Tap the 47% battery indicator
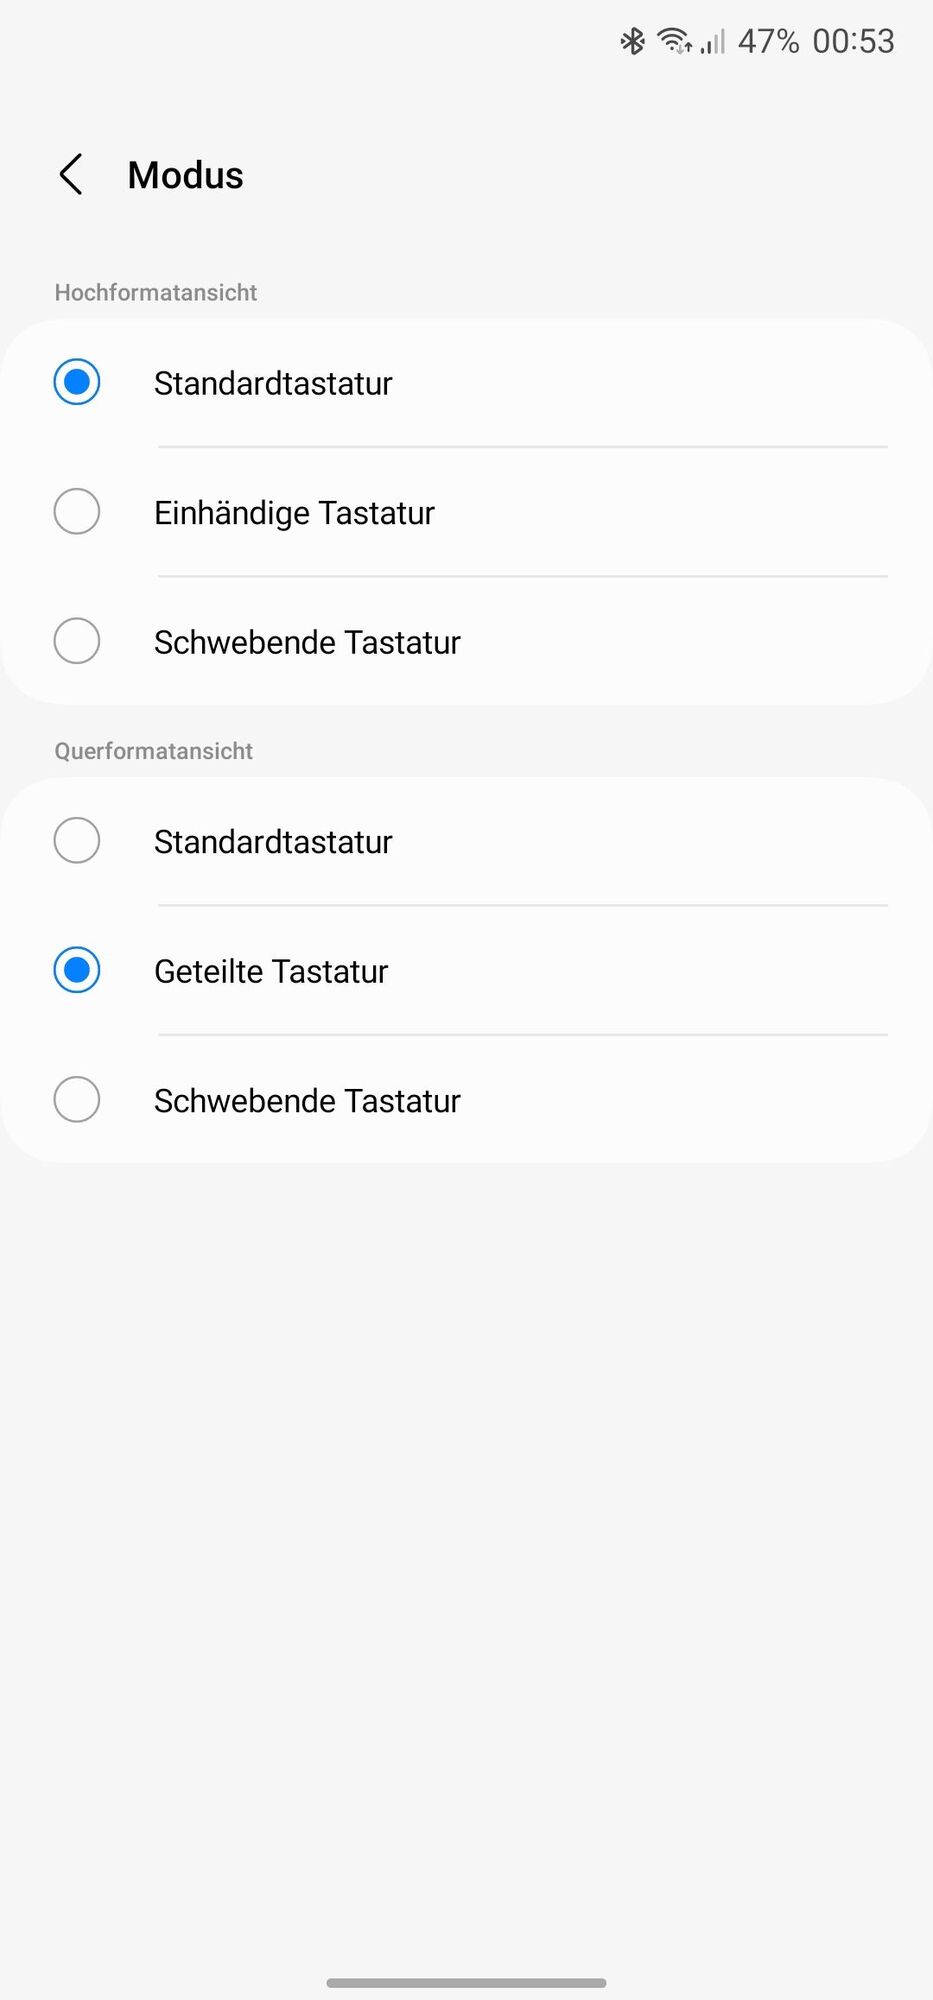This screenshot has width=933, height=2000. 768,41
